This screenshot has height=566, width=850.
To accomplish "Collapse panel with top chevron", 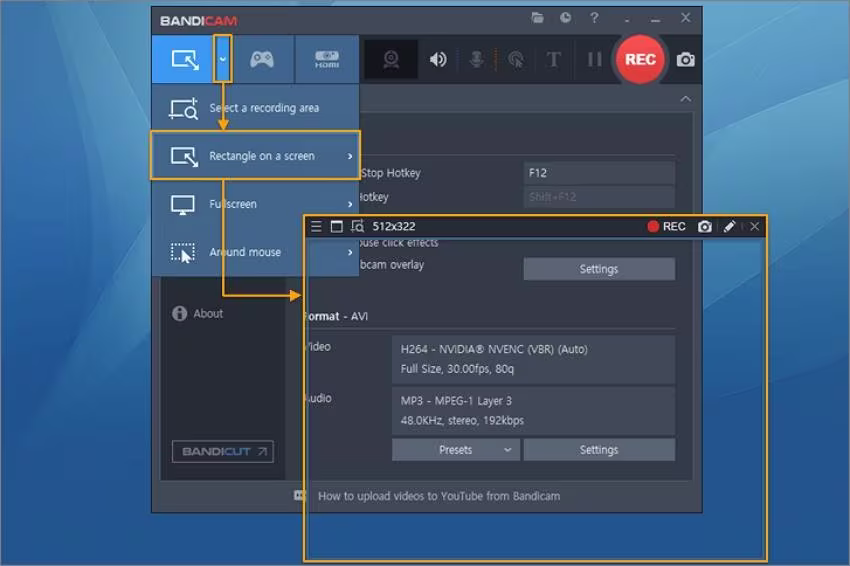I will [686, 99].
